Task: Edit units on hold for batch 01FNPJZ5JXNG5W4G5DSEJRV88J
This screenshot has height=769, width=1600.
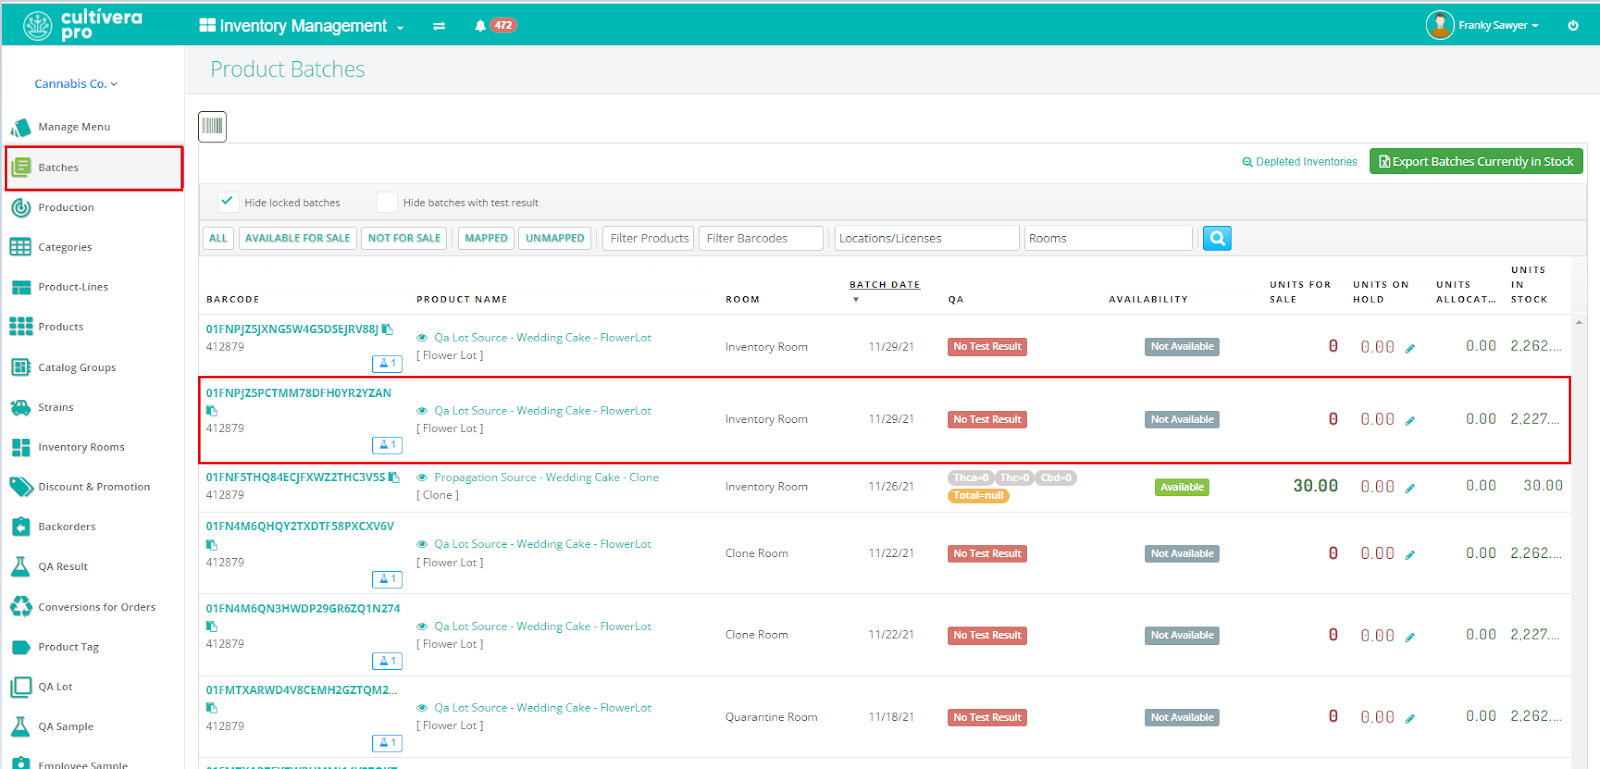Action: [1410, 348]
